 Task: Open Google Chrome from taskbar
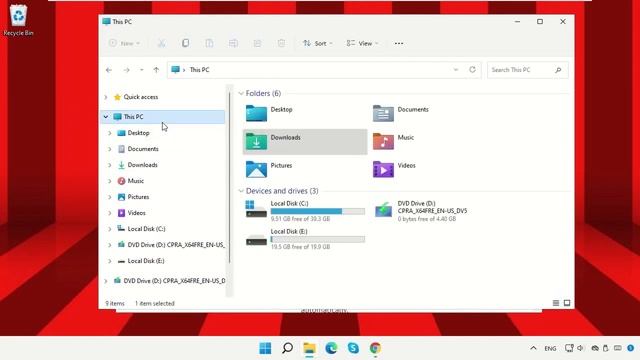(x=375, y=348)
